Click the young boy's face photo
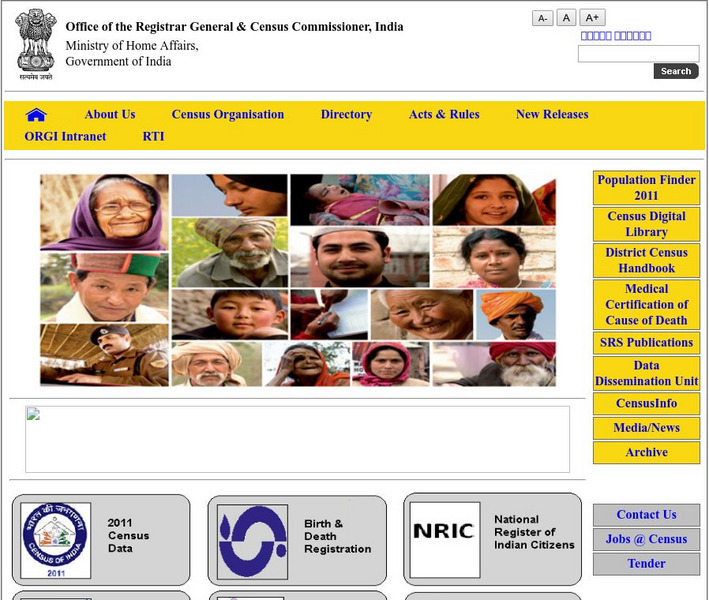The width and height of the screenshot is (709, 600). [x=230, y=315]
